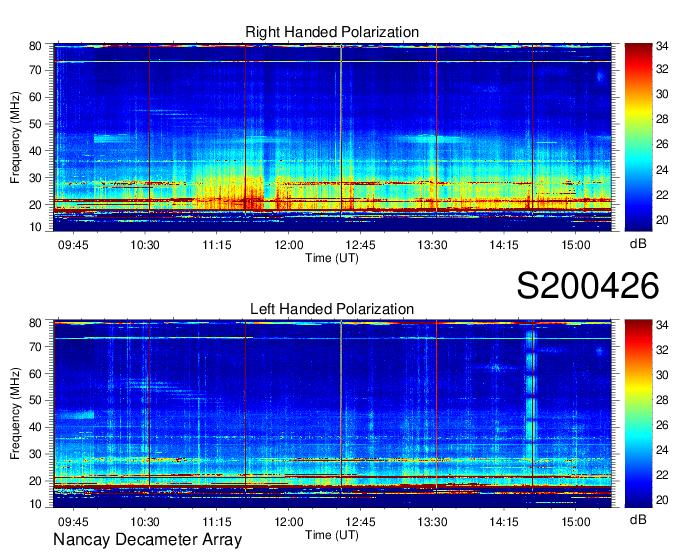Click the "40" frequency tick of Left Handed plot
The width and height of the screenshot is (680, 552).
click(x=35, y=427)
